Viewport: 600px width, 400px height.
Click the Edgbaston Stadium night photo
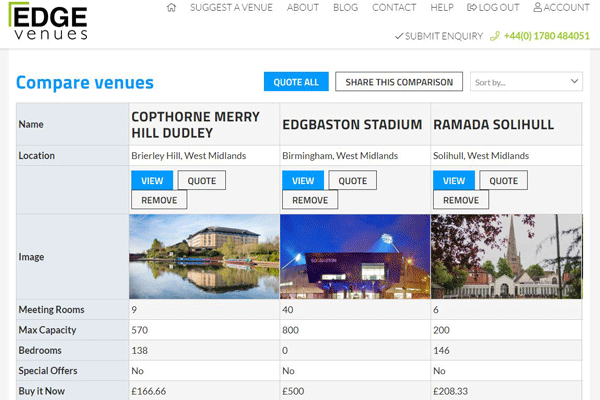pyautogui.click(x=355, y=256)
